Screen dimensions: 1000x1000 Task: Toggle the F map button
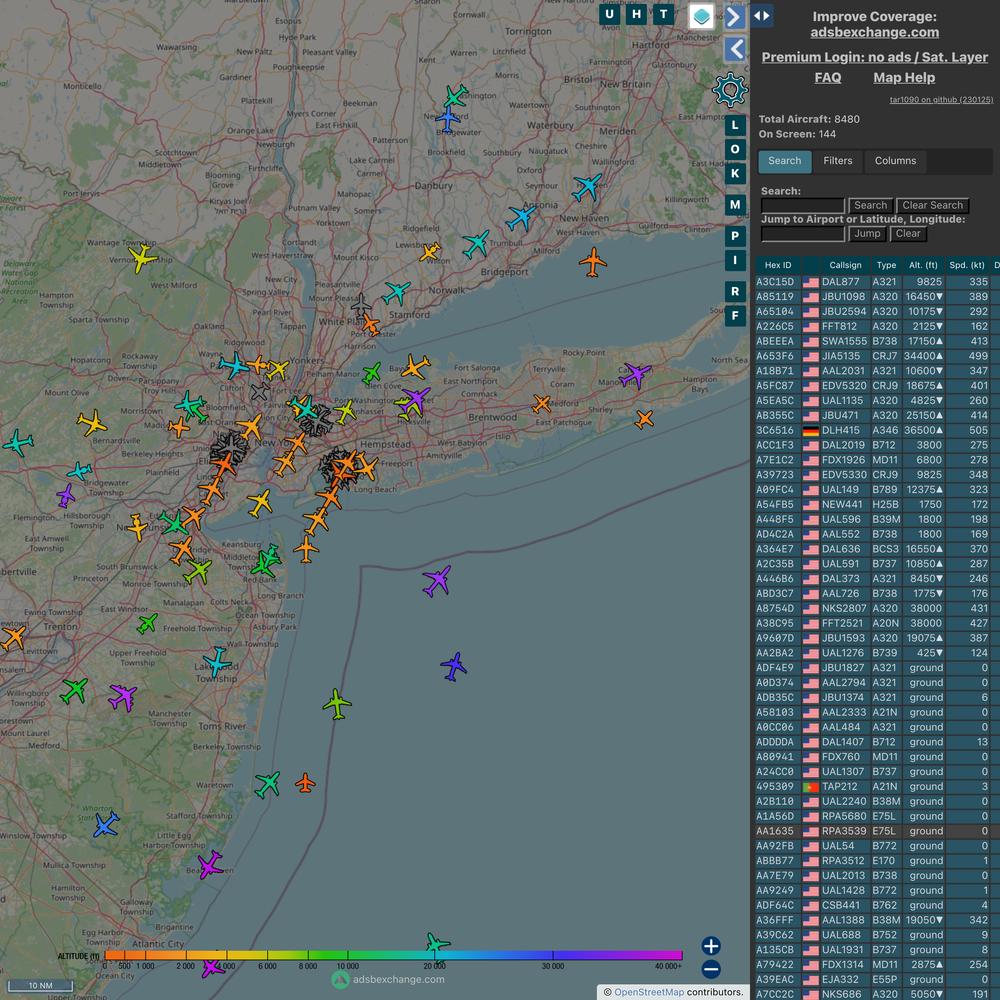pos(735,316)
